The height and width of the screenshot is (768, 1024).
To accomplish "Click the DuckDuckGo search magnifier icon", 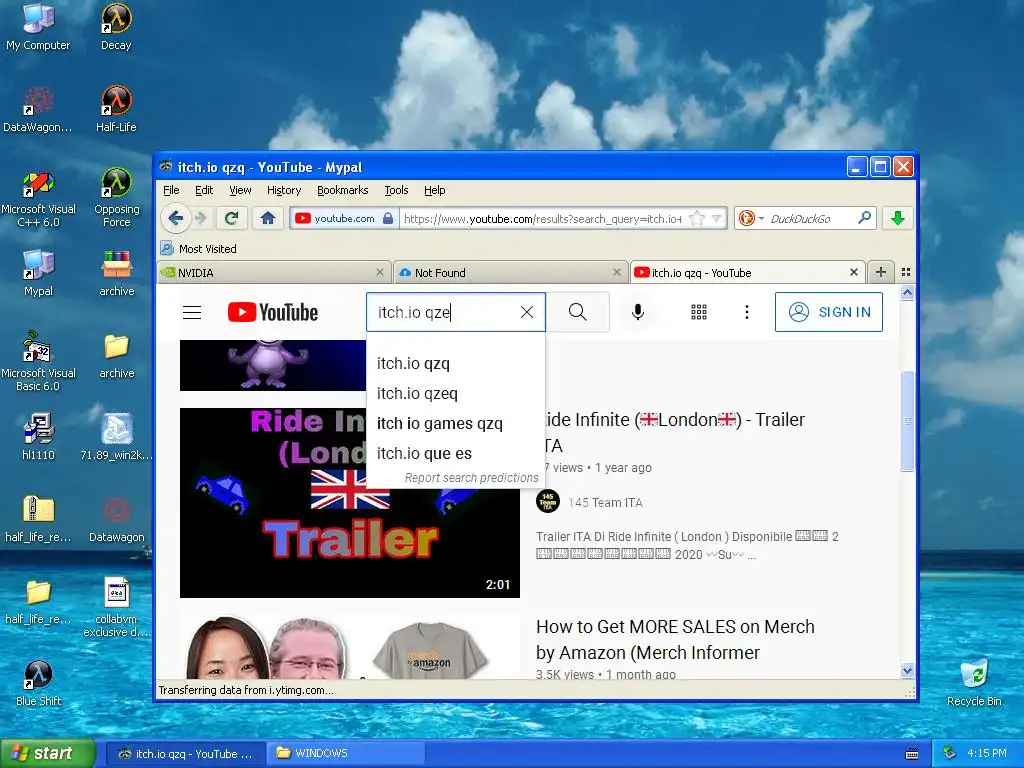I will coord(865,217).
